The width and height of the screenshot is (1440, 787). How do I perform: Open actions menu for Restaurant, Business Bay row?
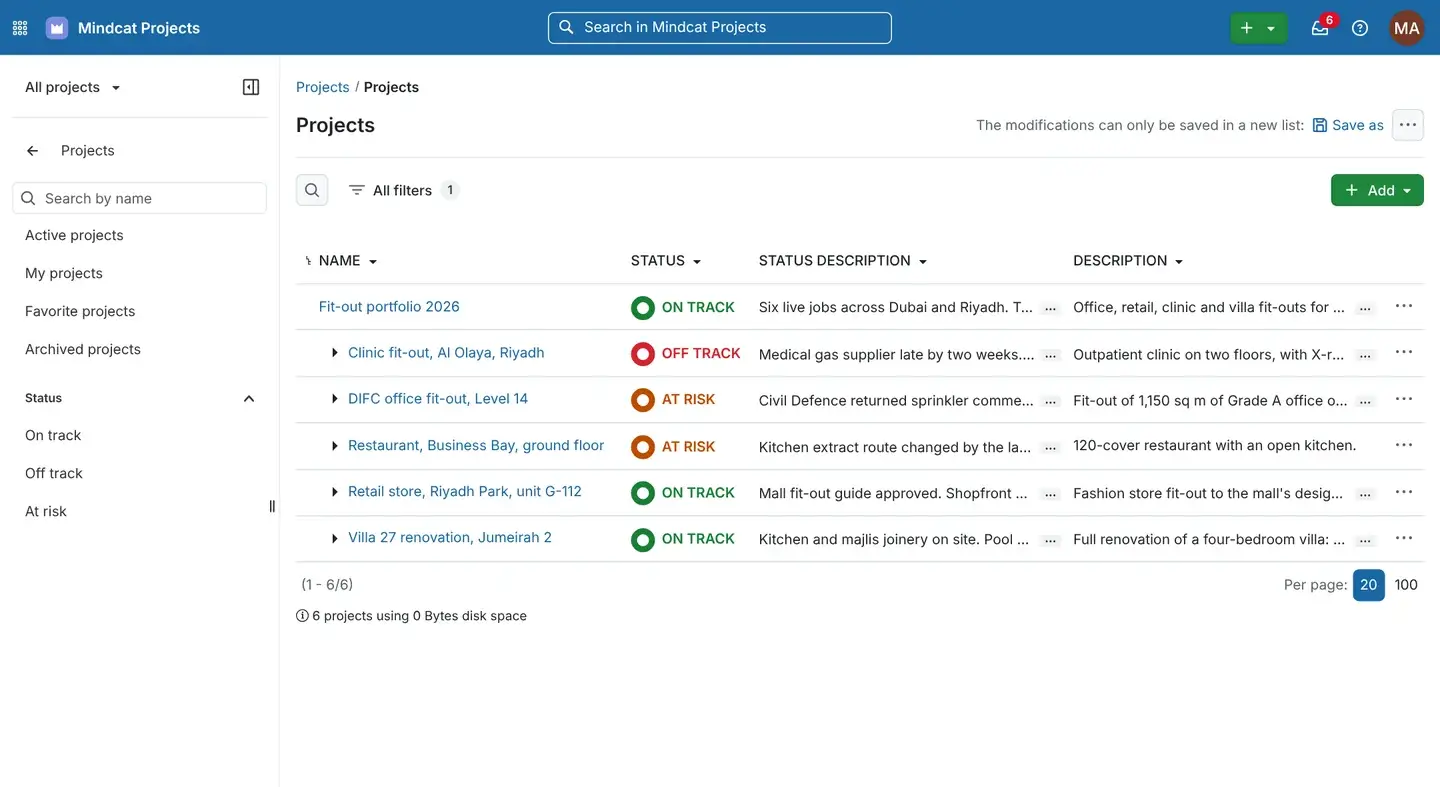pos(1404,445)
